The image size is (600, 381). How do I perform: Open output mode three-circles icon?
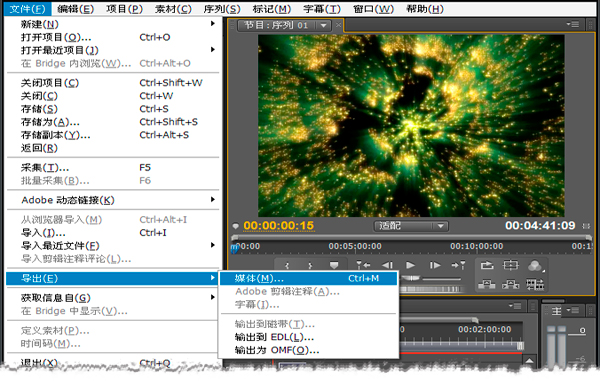(x=535, y=265)
